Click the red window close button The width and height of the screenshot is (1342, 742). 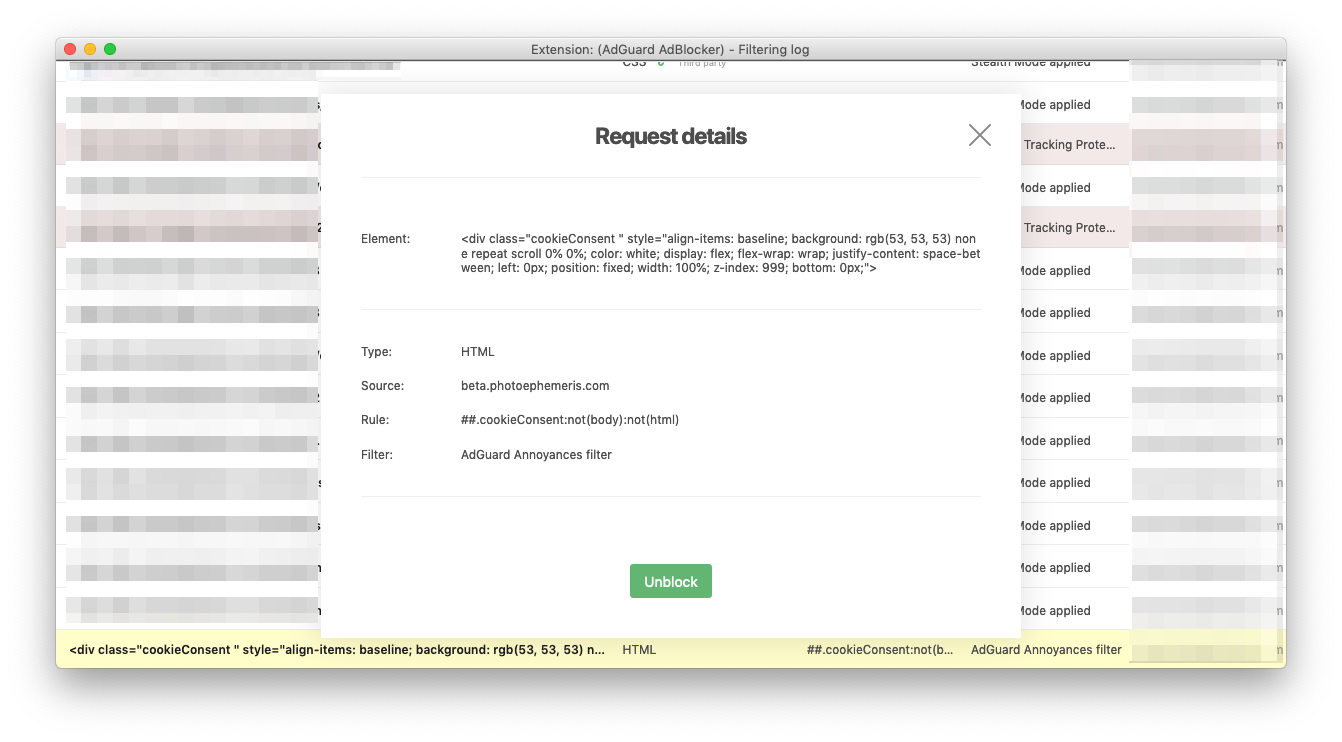pyautogui.click(x=70, y=49)
